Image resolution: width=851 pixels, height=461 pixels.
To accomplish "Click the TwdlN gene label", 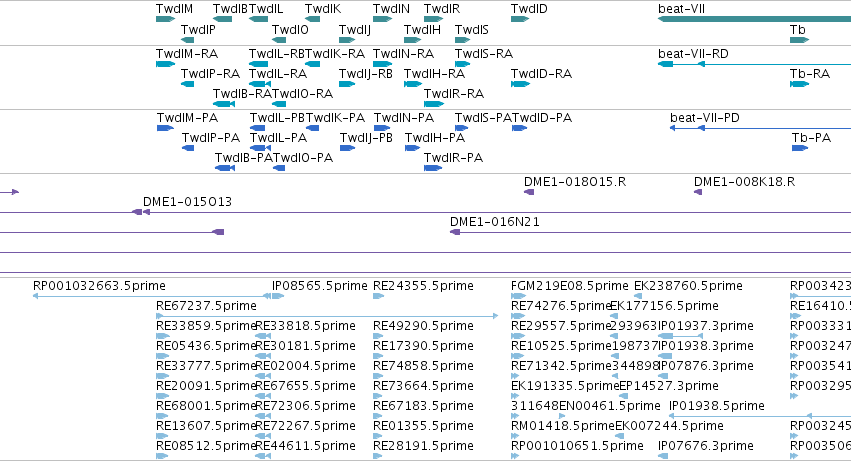I will [391, 9].
